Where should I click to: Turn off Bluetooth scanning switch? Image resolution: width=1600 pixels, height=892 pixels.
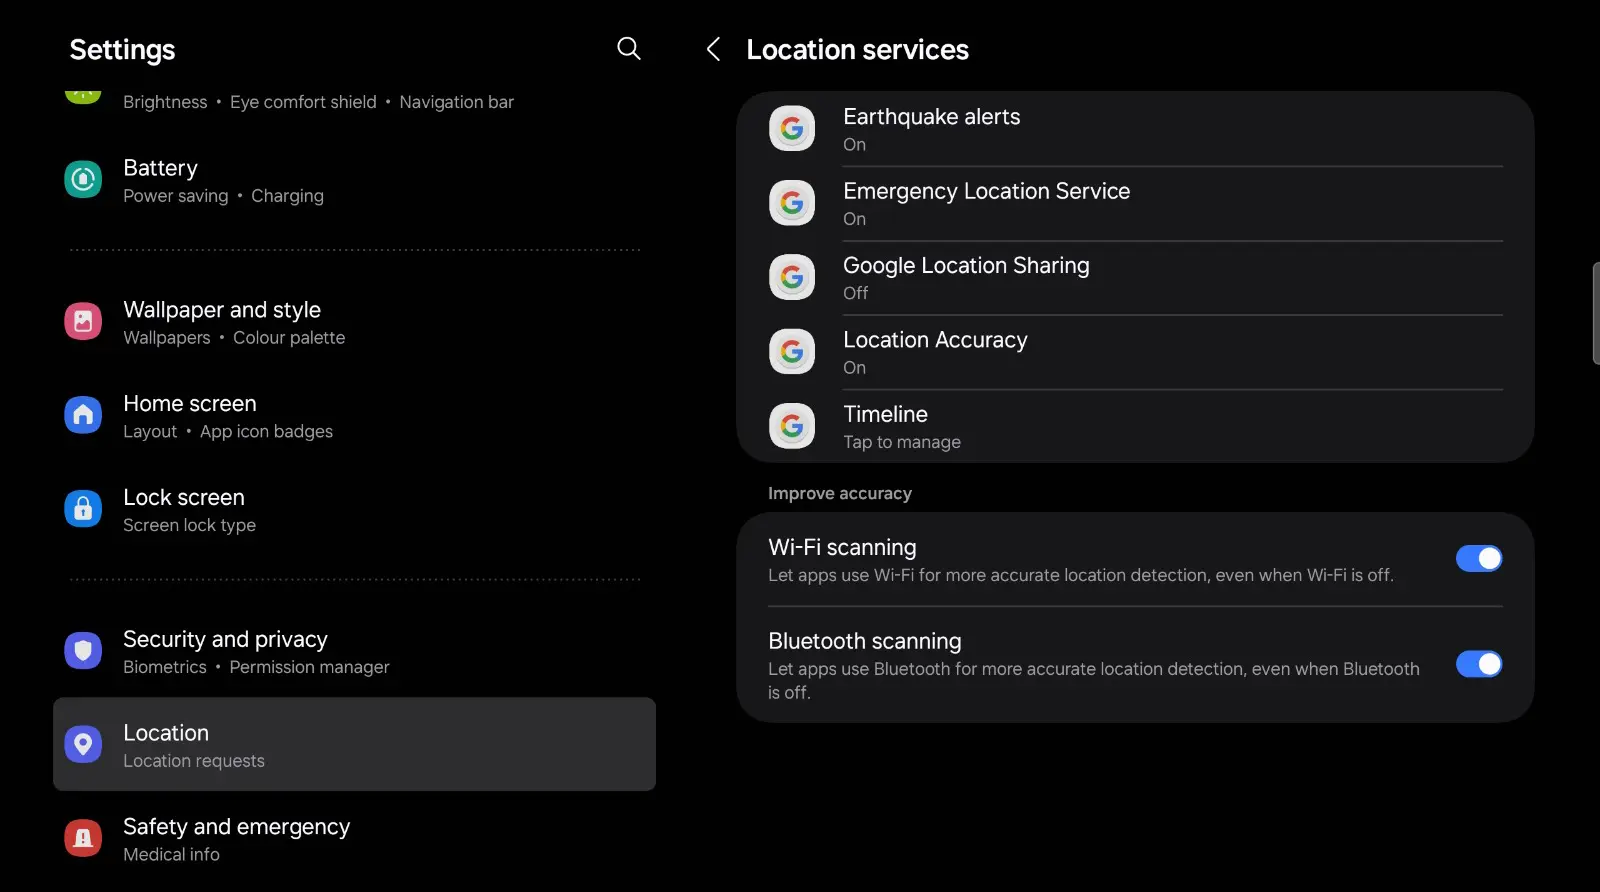point(1479,664)
